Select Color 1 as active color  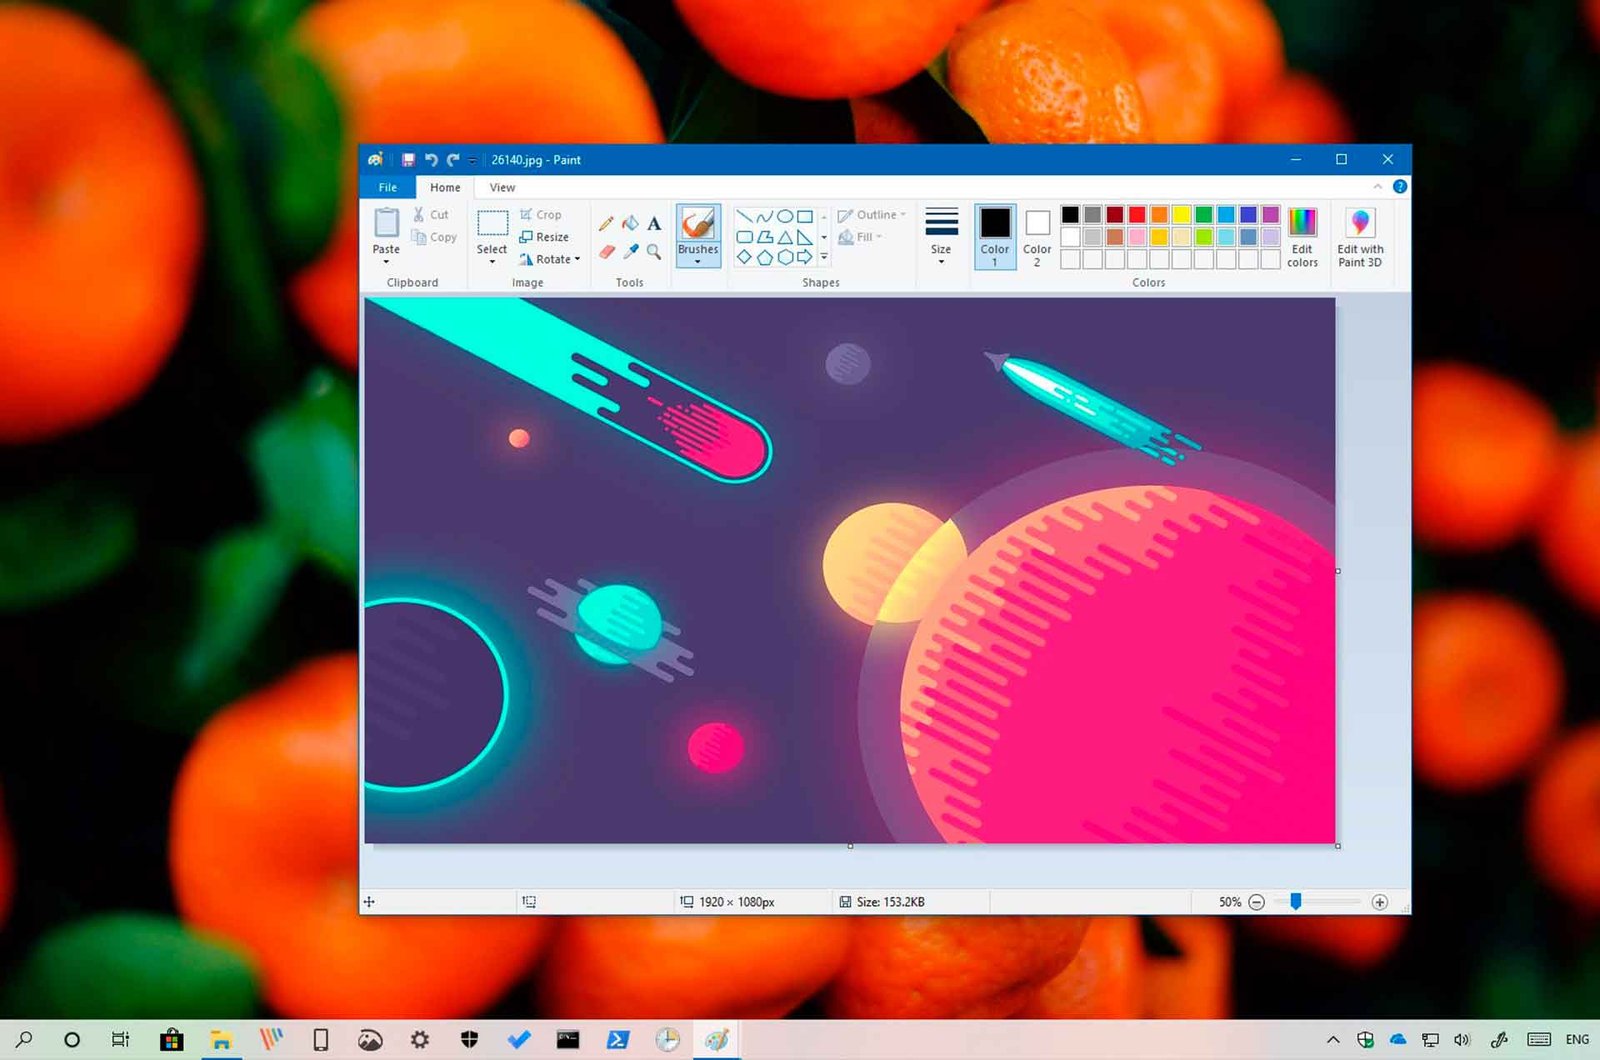995,237
